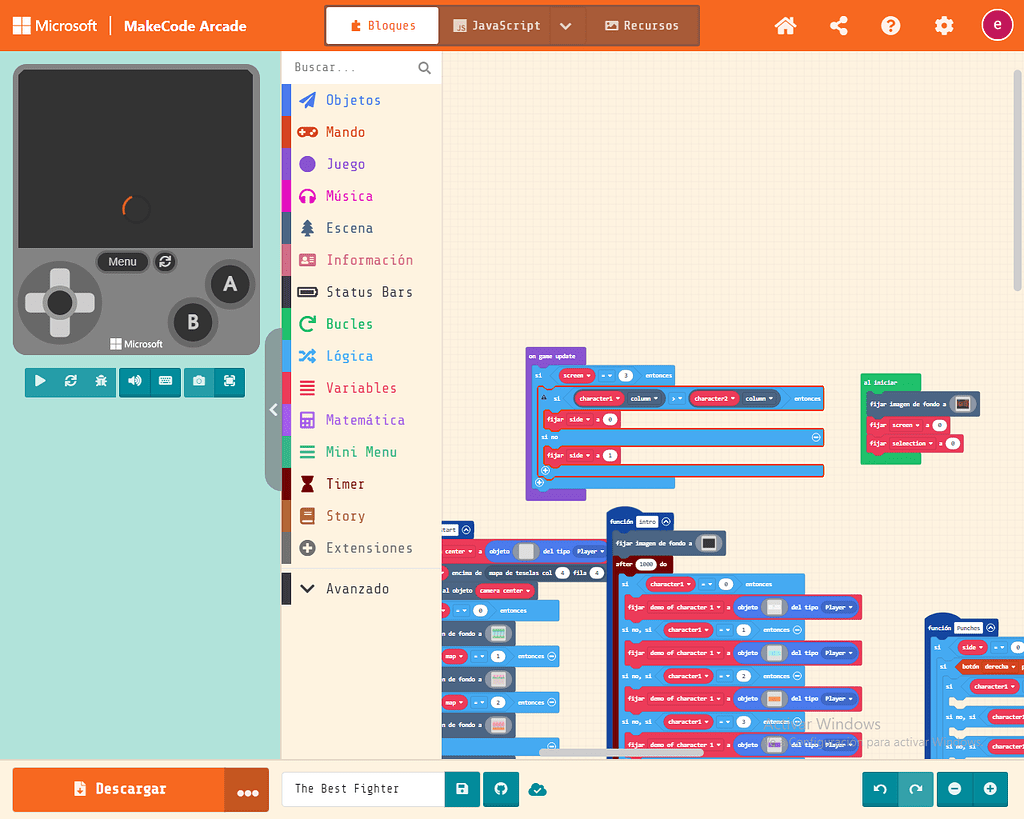Undo the last change
This screenshot has width=1024, height=819.
coord(879,789)
